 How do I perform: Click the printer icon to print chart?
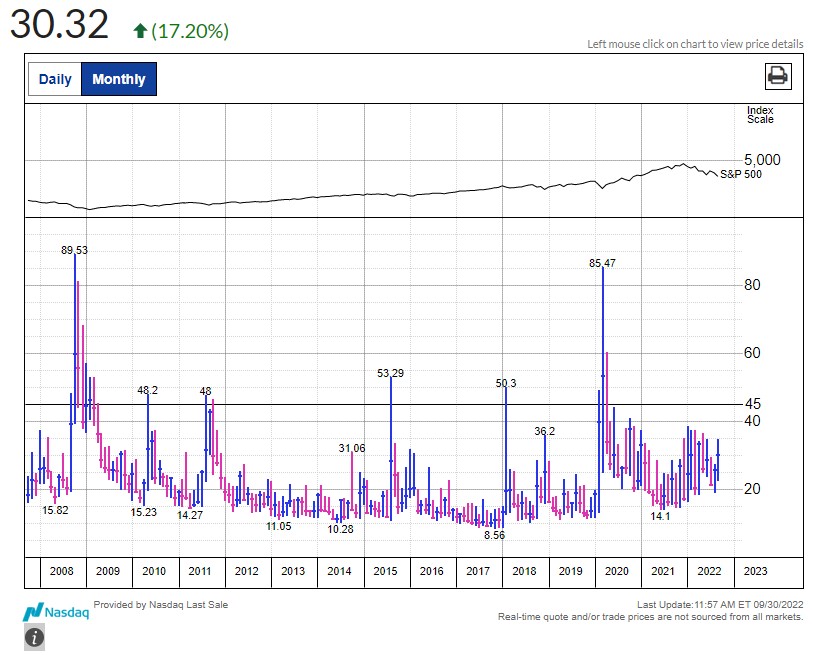tap(777, 76)
